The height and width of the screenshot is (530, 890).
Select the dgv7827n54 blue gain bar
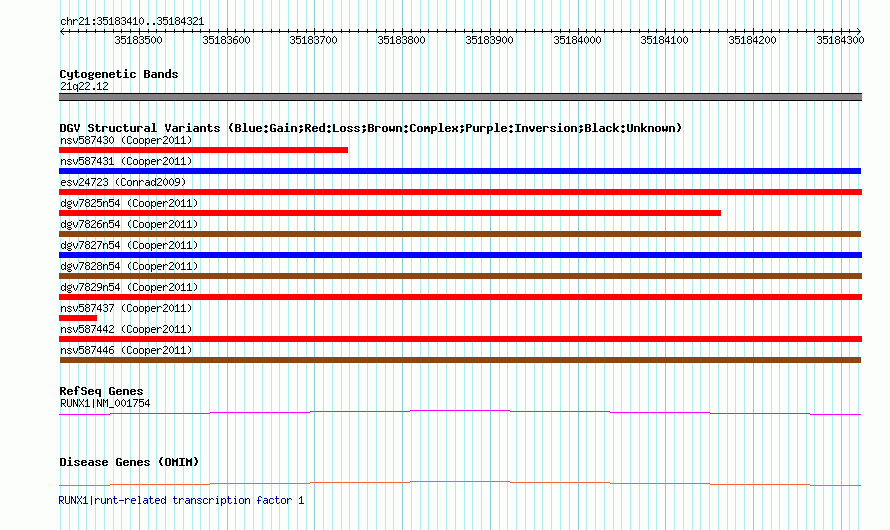click(x=460, y=255)
